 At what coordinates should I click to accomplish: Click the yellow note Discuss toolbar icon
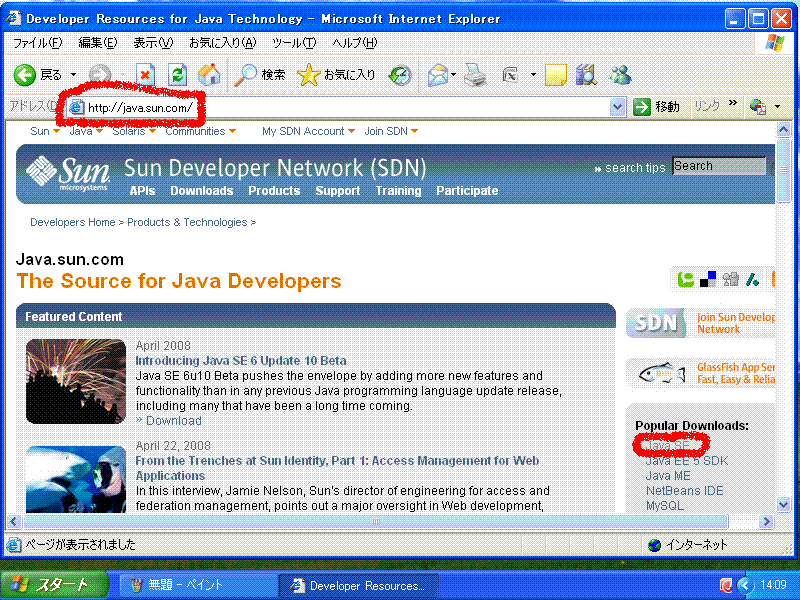(556, 76)
